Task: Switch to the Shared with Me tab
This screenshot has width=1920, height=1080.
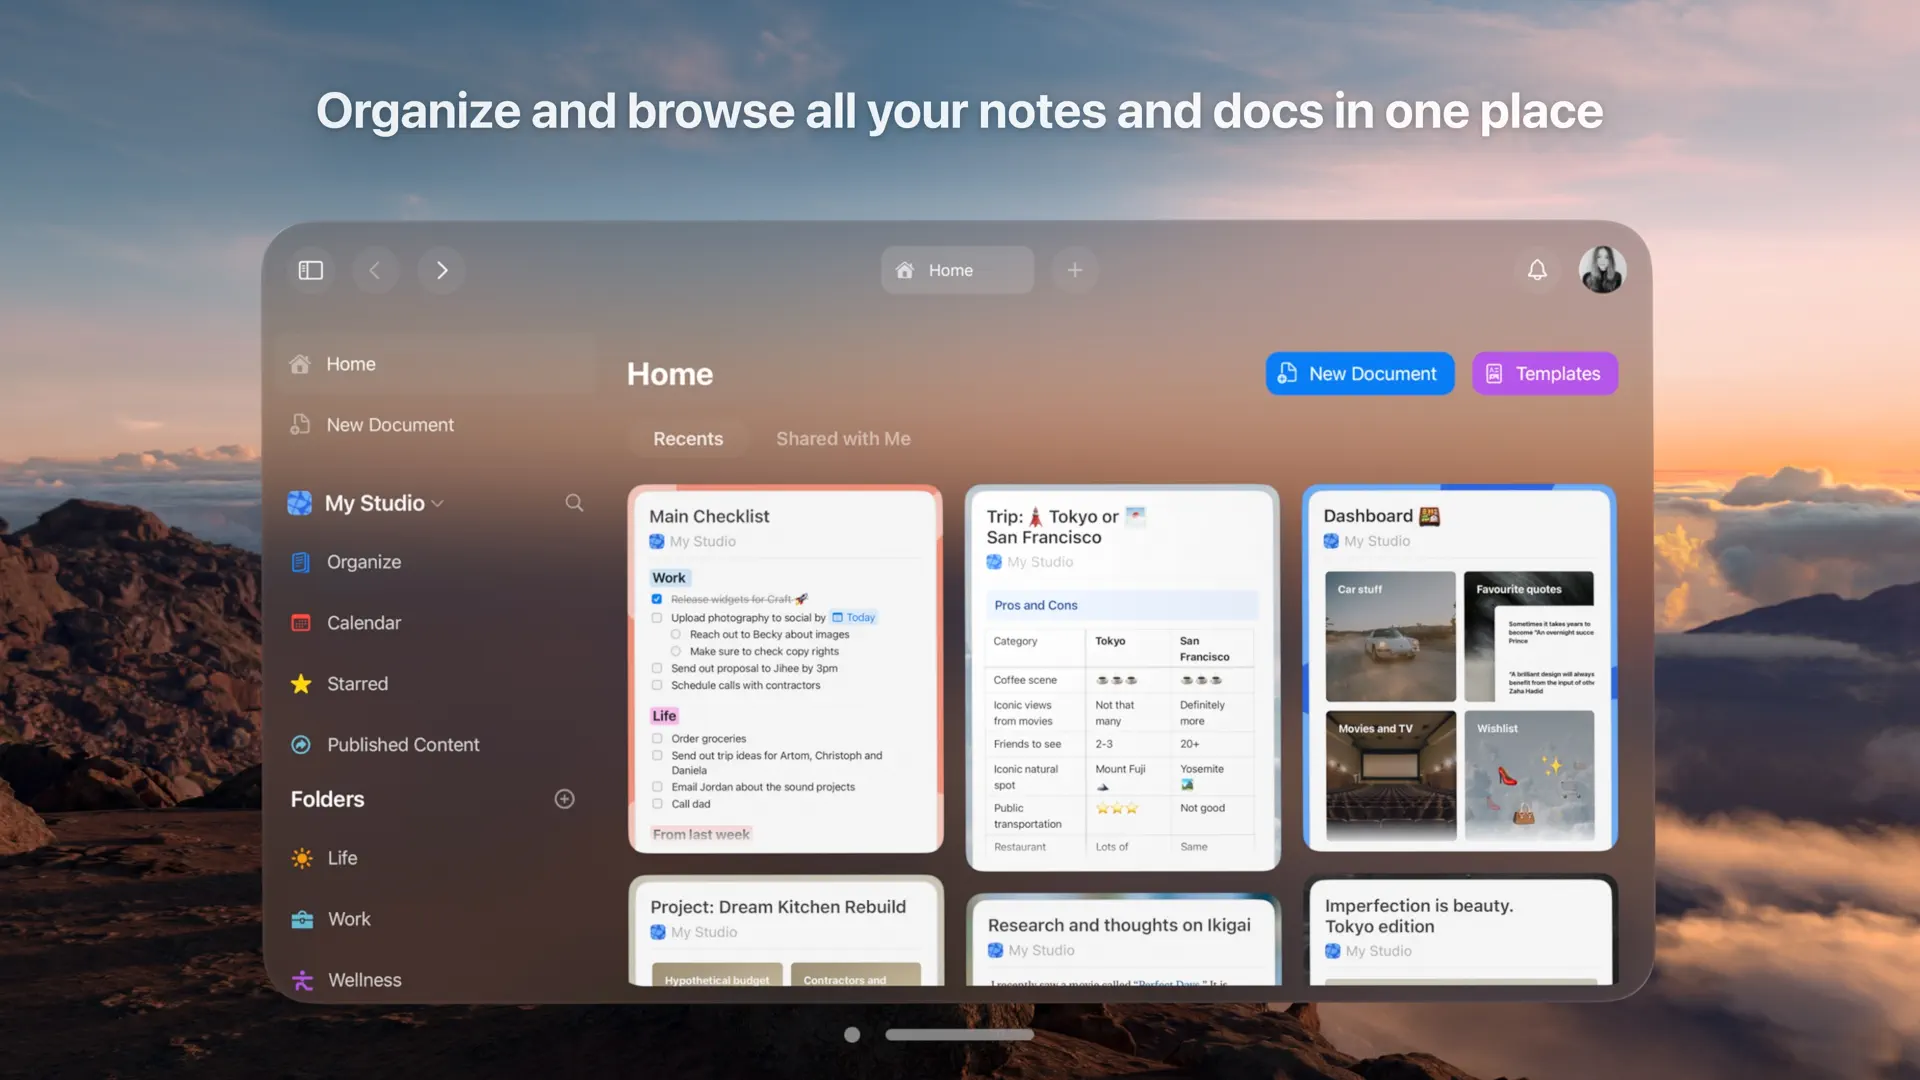Action: click(x=843, y=438)
